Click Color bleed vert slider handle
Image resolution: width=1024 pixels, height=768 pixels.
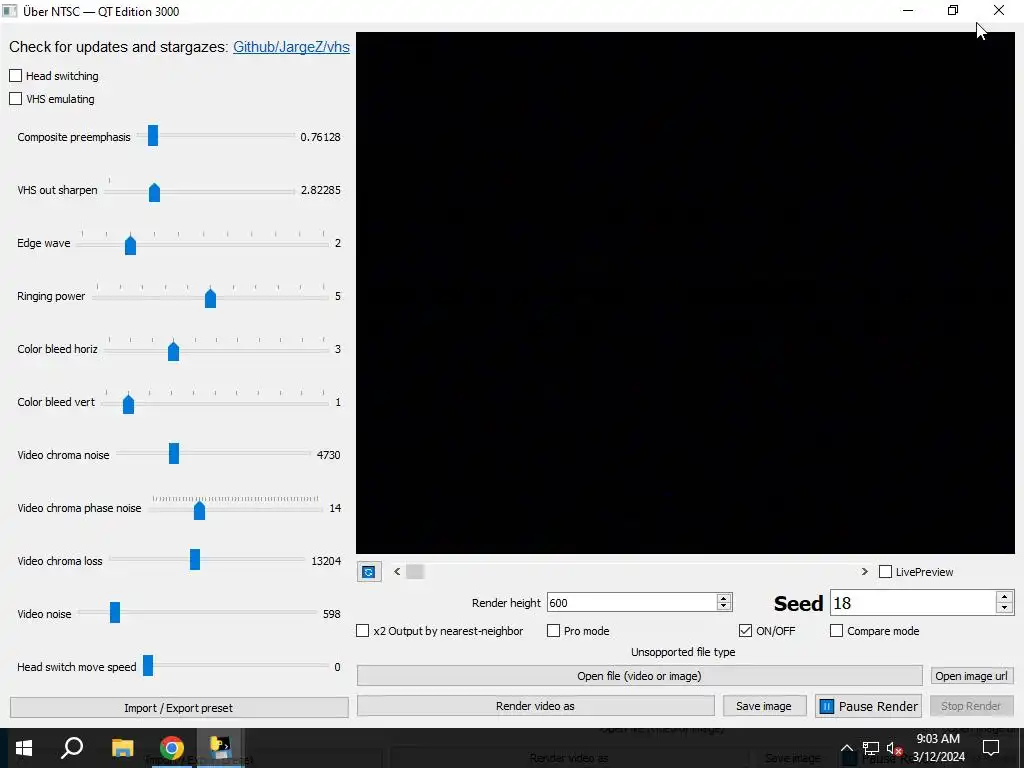pyautogui.click(x=129, y=404)
